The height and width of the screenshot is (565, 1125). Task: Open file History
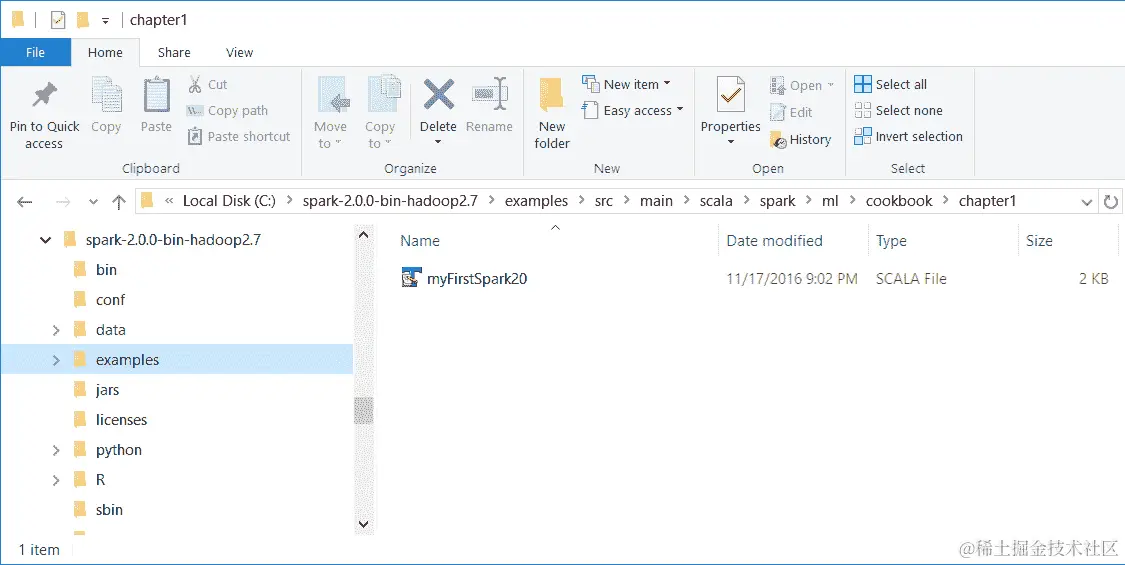(x=800, y=139)
